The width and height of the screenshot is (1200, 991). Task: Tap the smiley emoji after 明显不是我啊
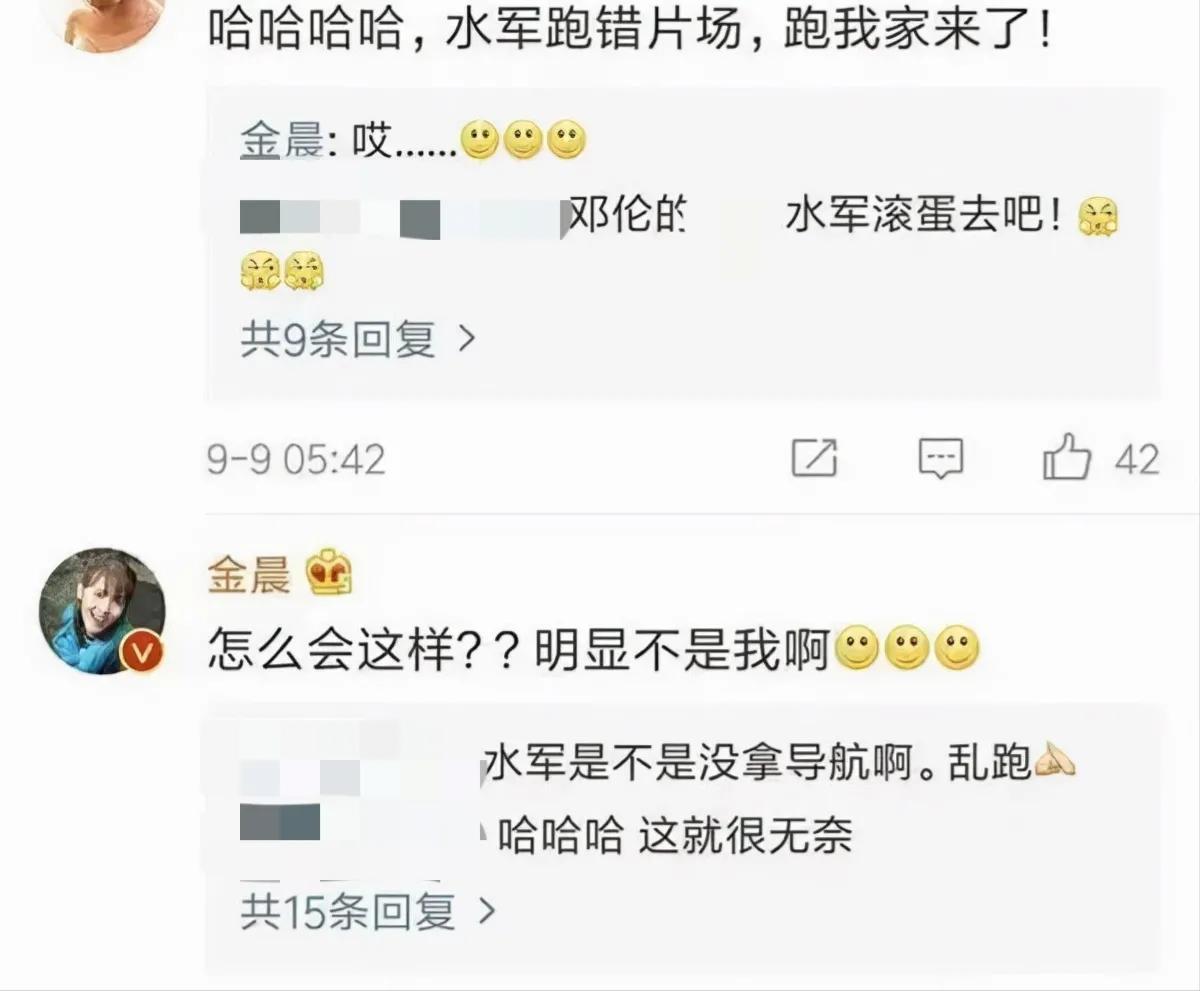tap(856, 653)
